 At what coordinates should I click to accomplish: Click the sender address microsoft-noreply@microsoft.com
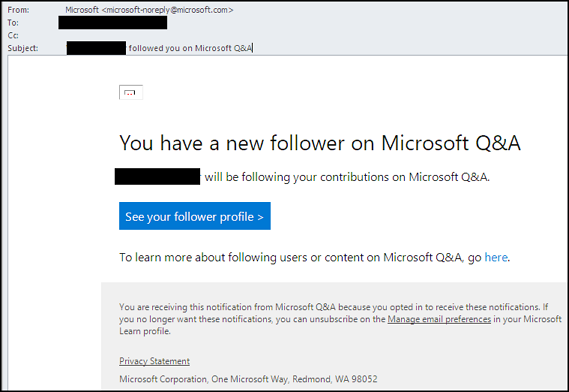167,10
